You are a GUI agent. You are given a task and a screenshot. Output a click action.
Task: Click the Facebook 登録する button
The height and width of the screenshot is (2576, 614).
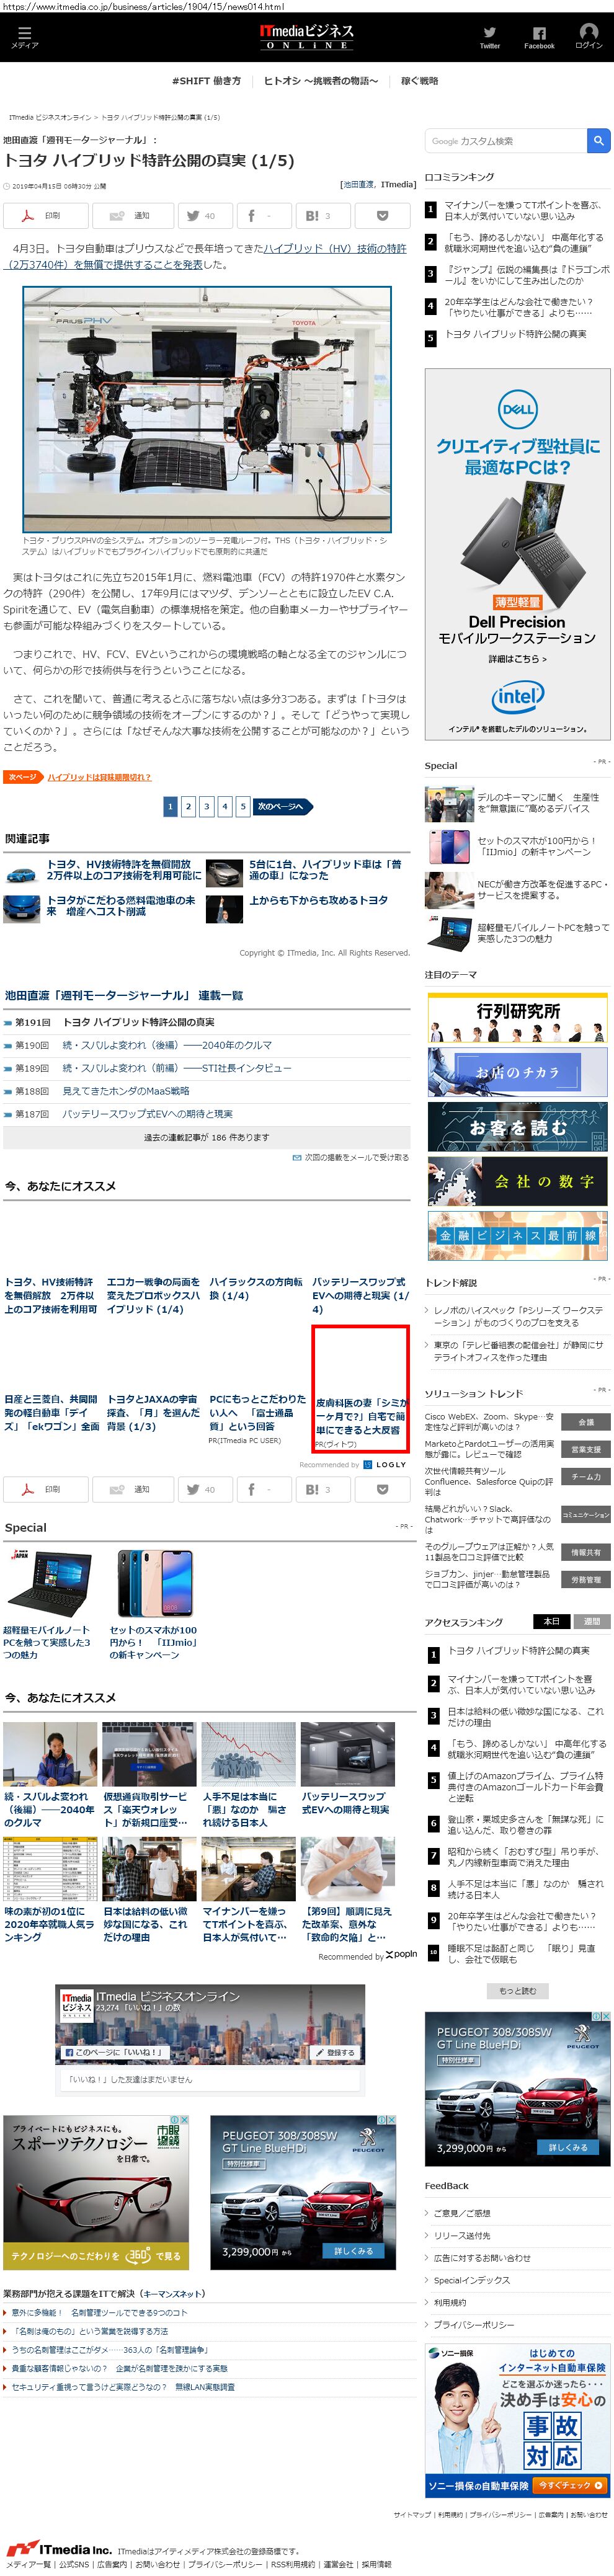click(x=335, y=2052)
